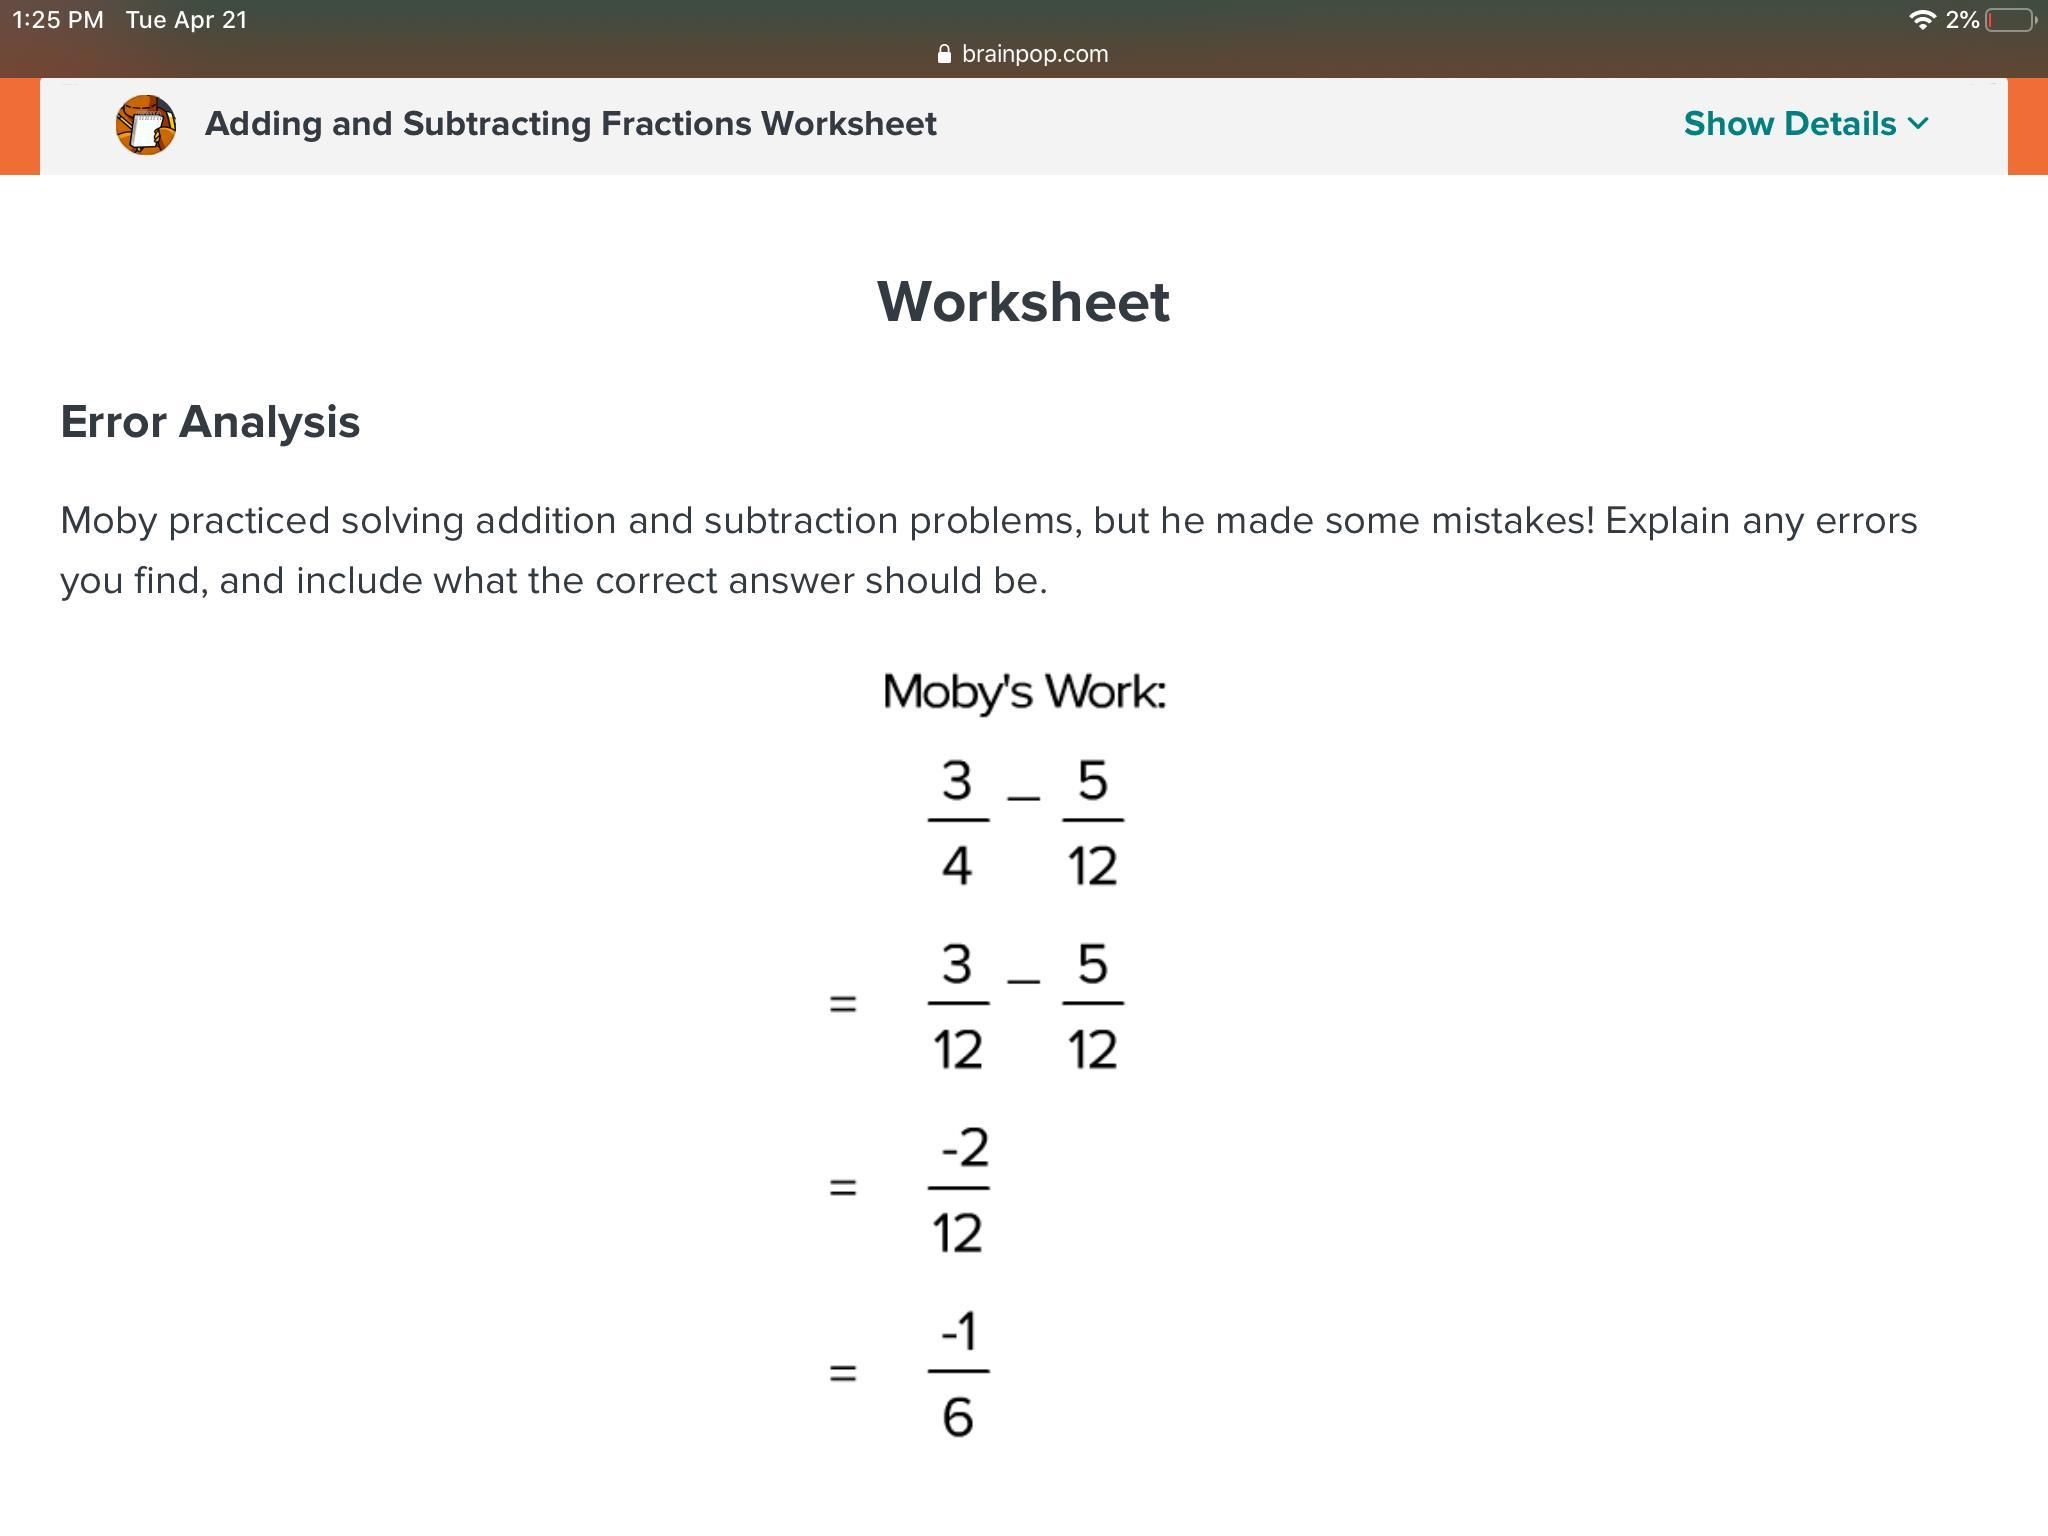Tap the time 1:25 PM in status bar

pos(58,20)
